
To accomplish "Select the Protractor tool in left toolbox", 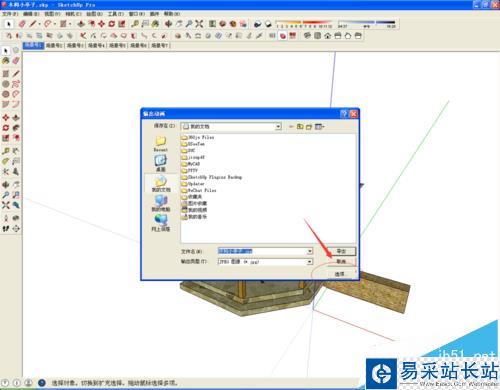I will pos(6,161).
